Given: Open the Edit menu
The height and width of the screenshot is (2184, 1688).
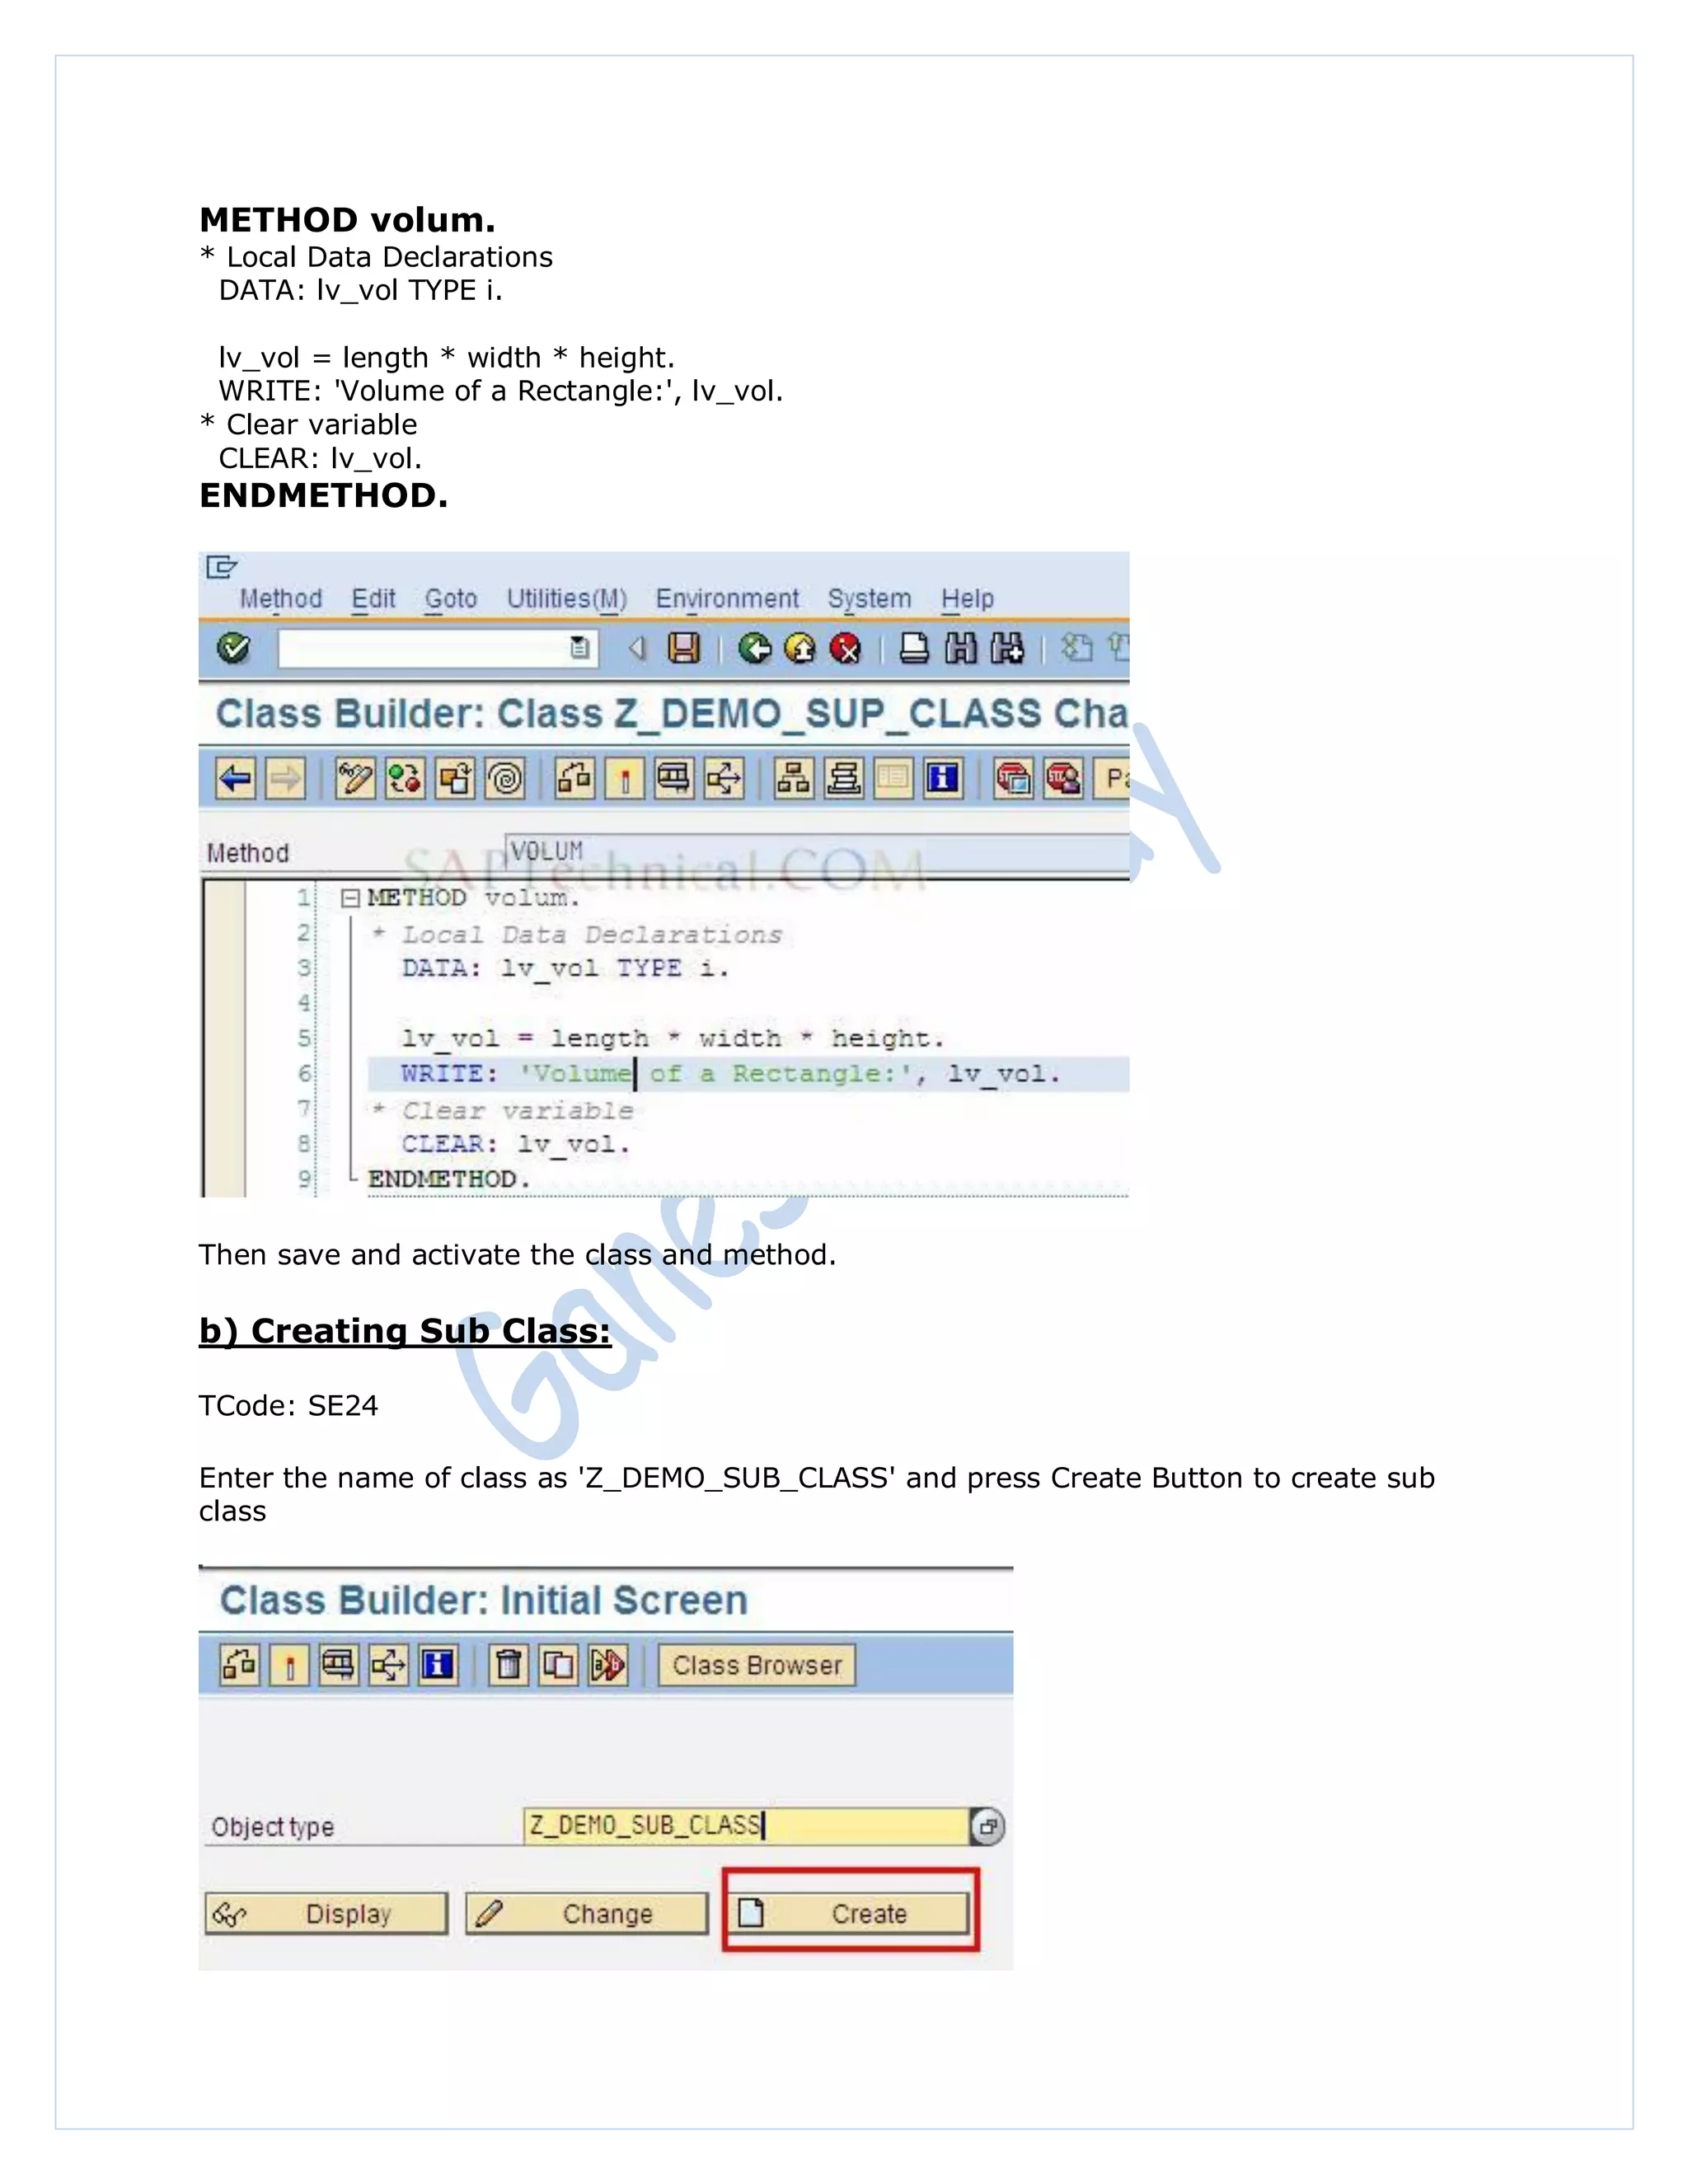Looking at the screenshot, I should coord(374,599).
